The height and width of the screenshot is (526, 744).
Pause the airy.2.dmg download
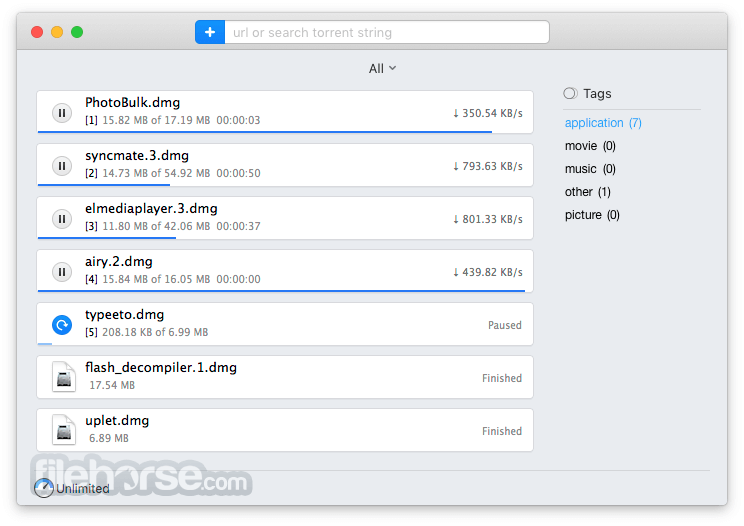(x=62, y=272)
